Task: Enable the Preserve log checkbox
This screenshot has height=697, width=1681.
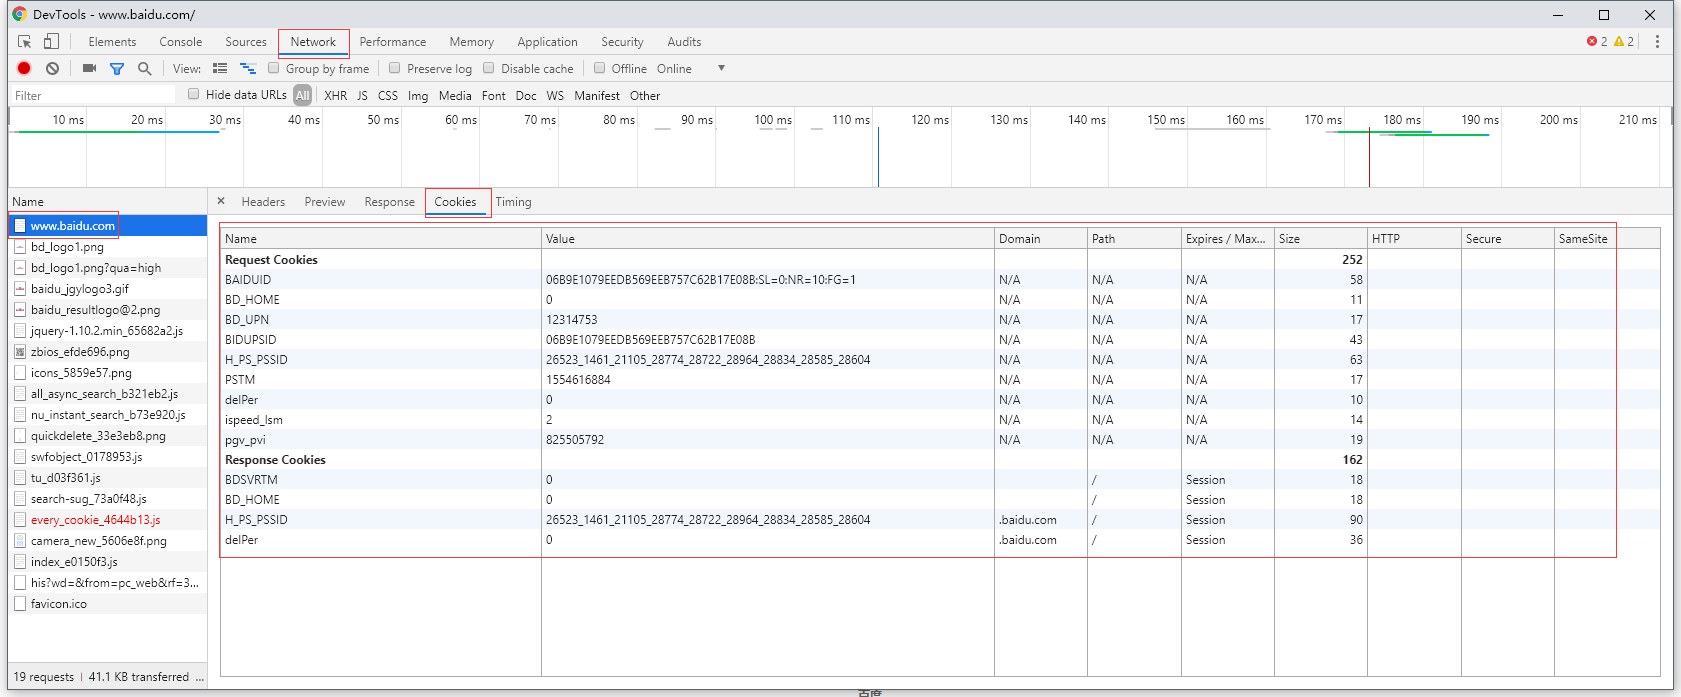Action: tap(395, 68)
